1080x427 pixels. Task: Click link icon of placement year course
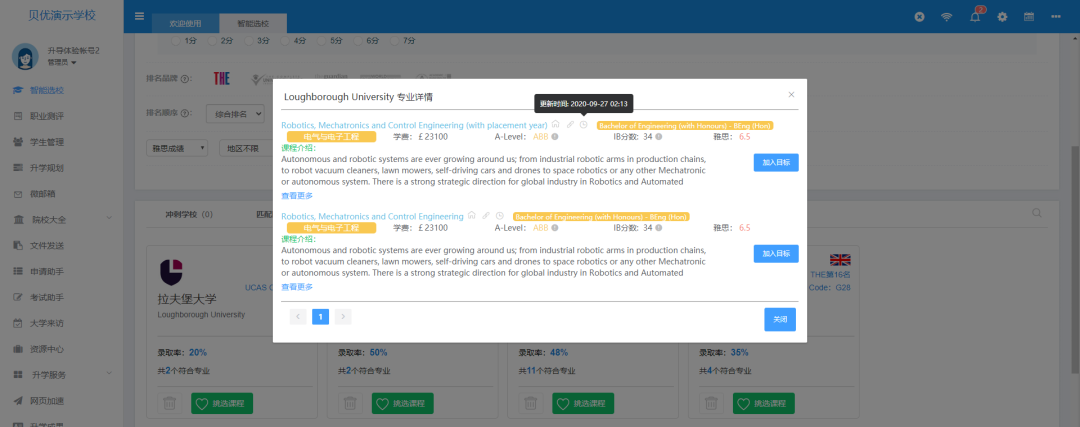tap(570, 125)
